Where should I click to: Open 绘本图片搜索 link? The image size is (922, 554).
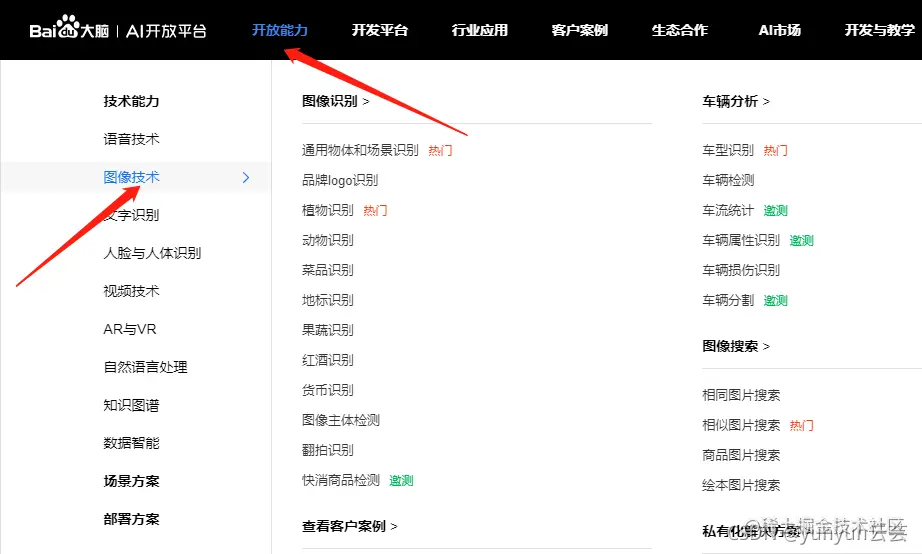pos(741,485)
